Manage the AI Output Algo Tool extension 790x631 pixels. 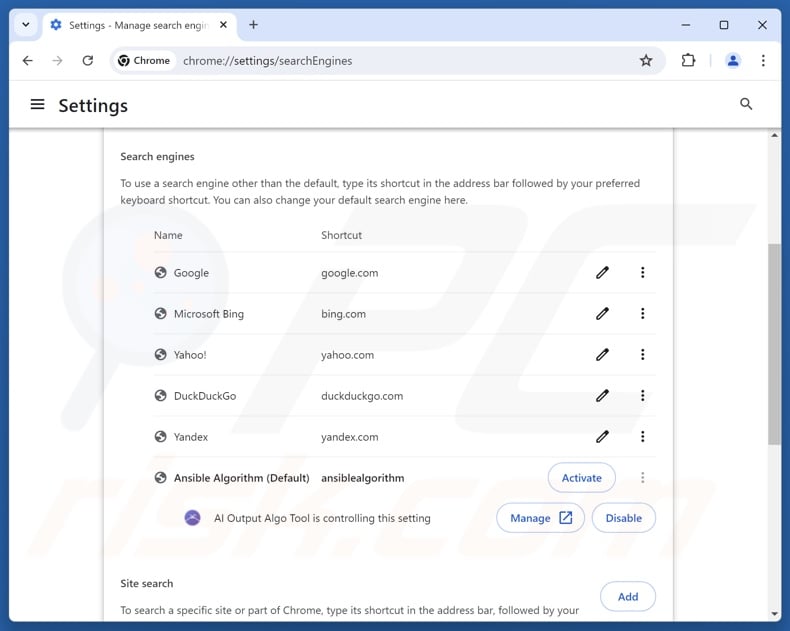540,518
